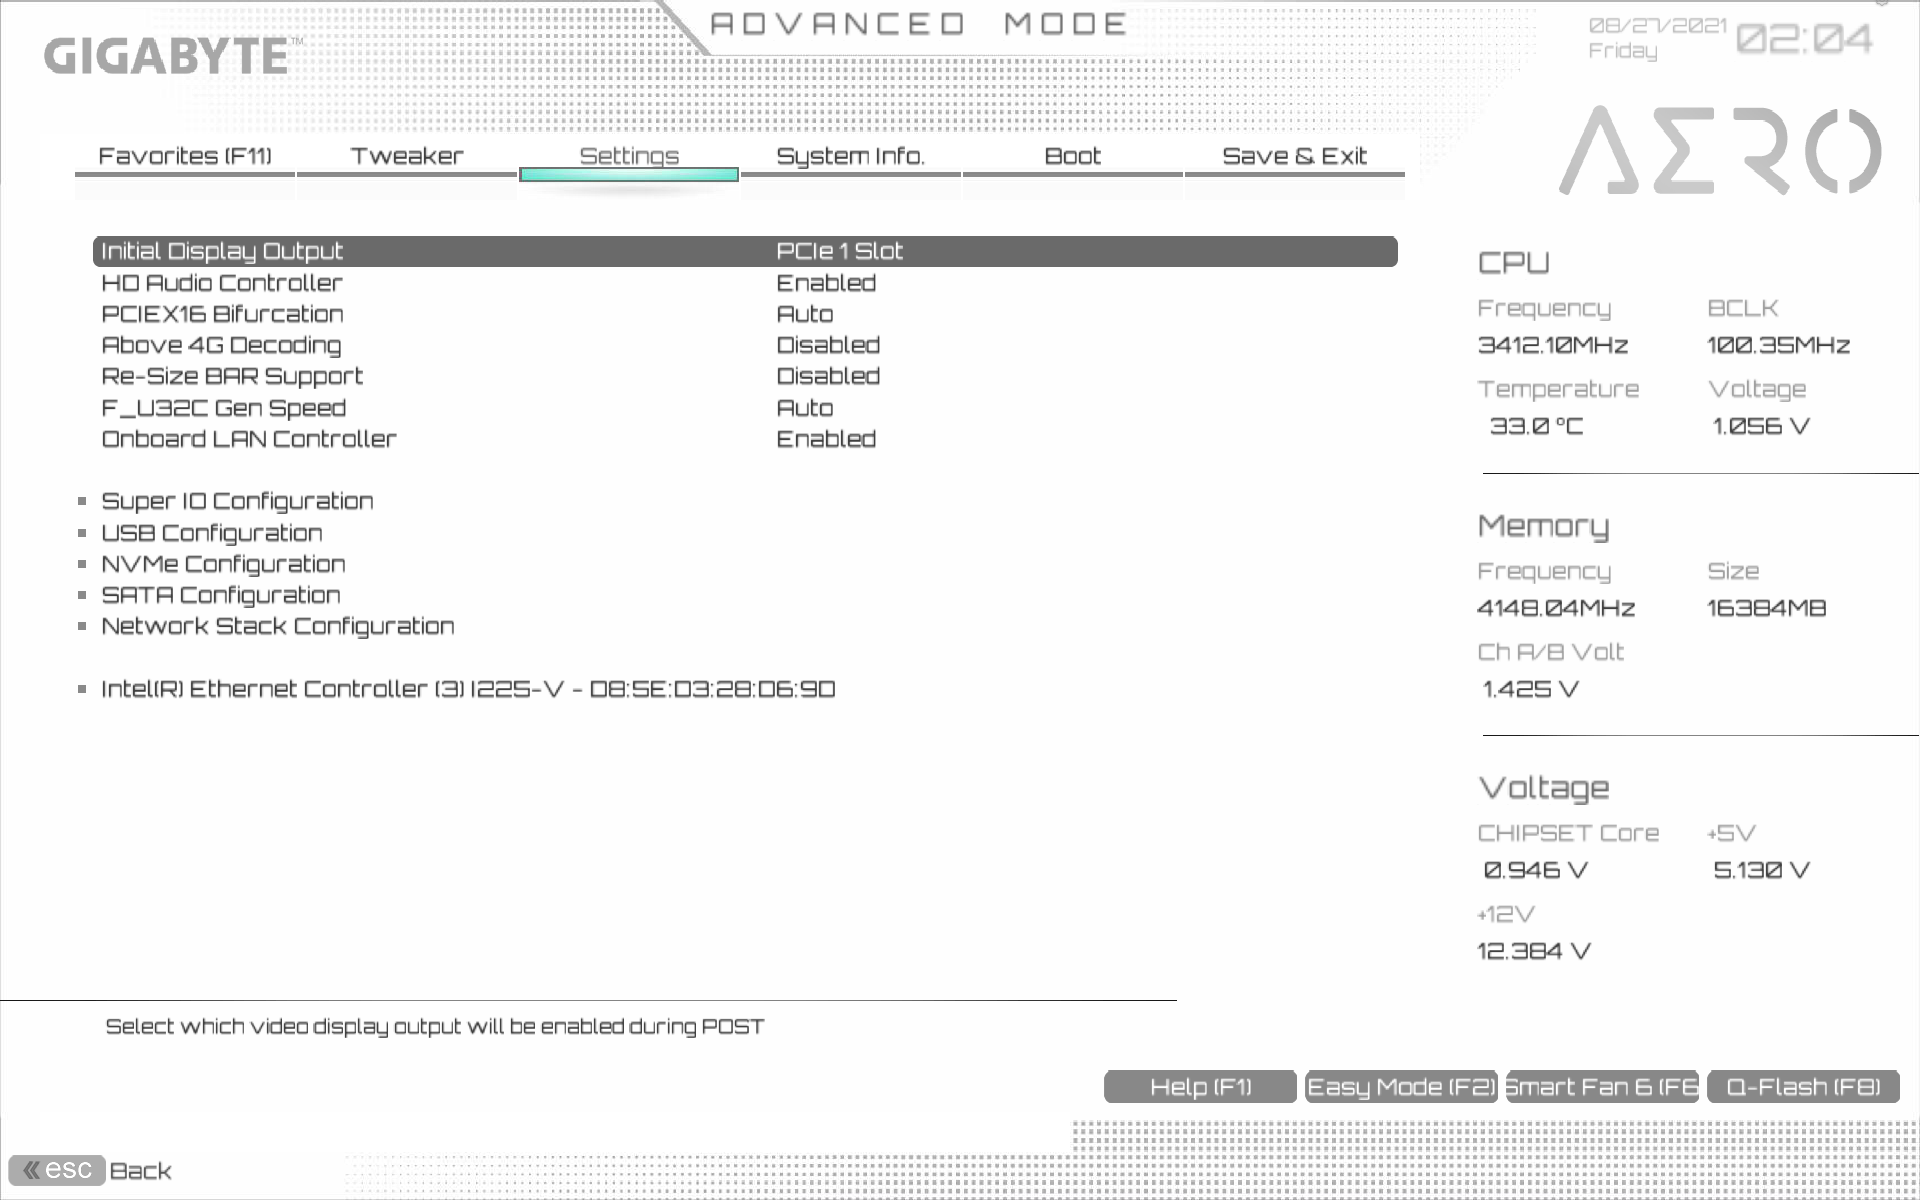
Task: Go to the Boot tab
Action: click(x=1072, y=156)
